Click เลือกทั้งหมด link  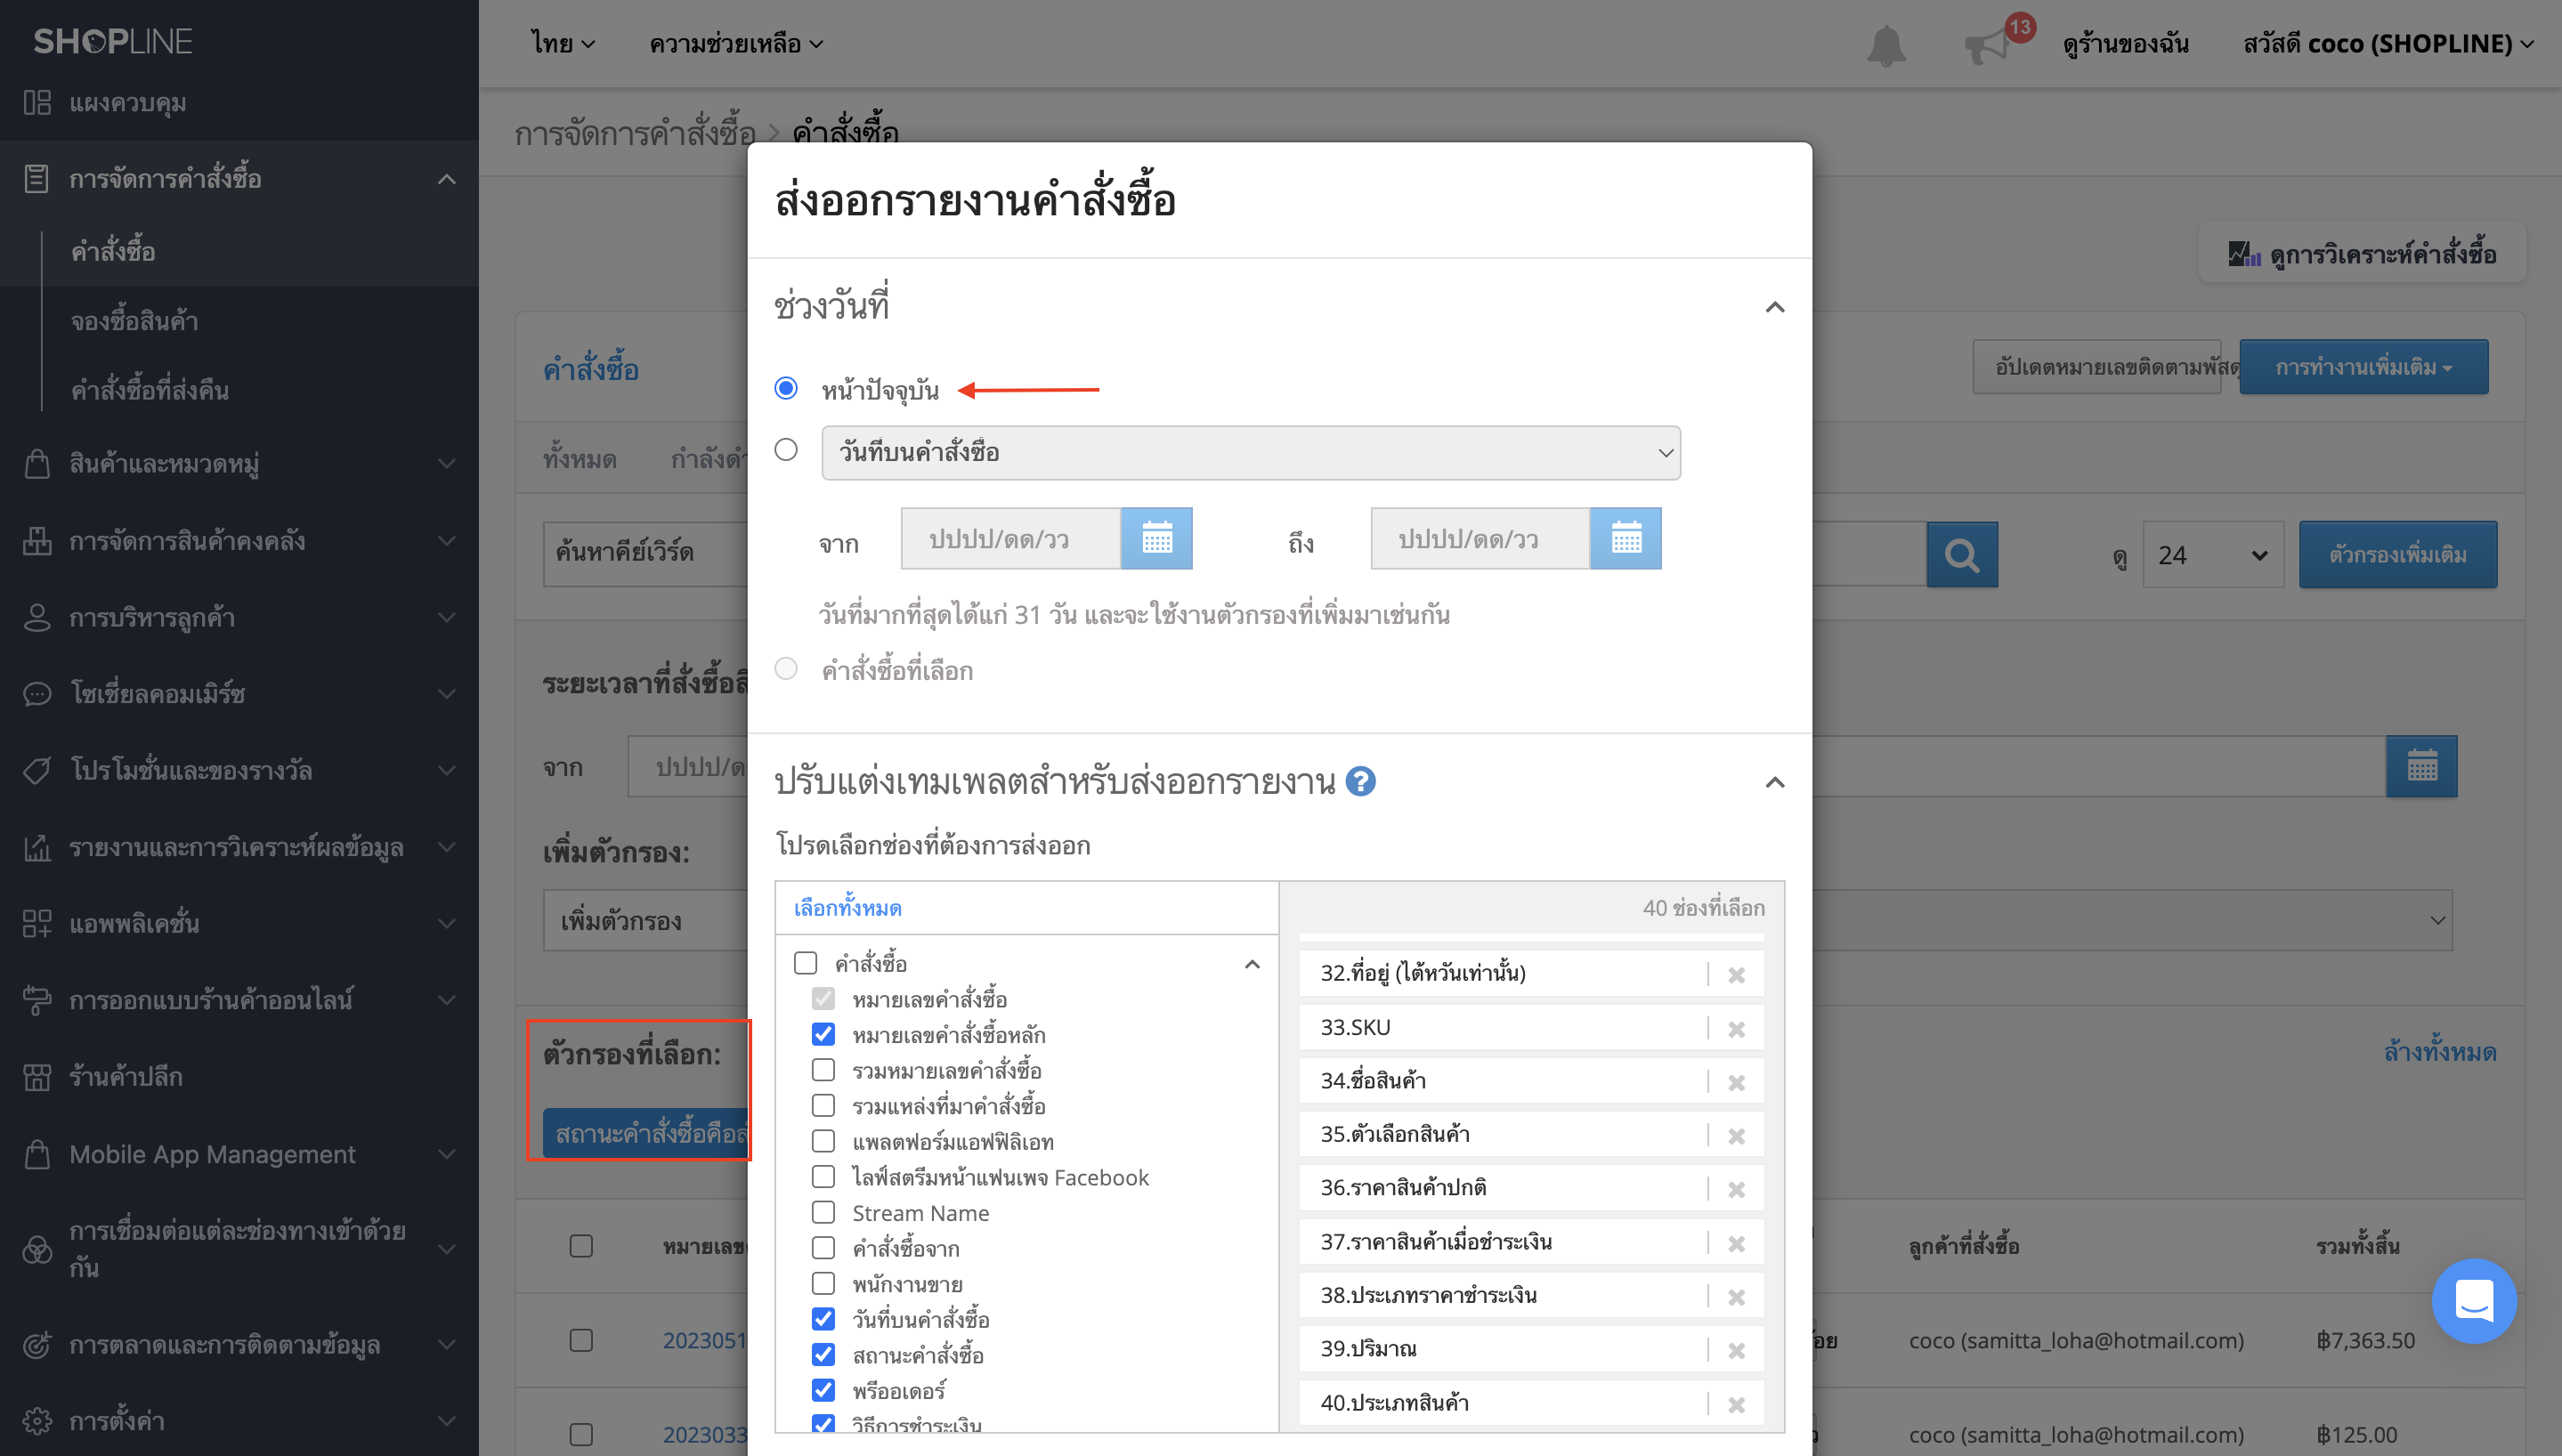(847, 908)
